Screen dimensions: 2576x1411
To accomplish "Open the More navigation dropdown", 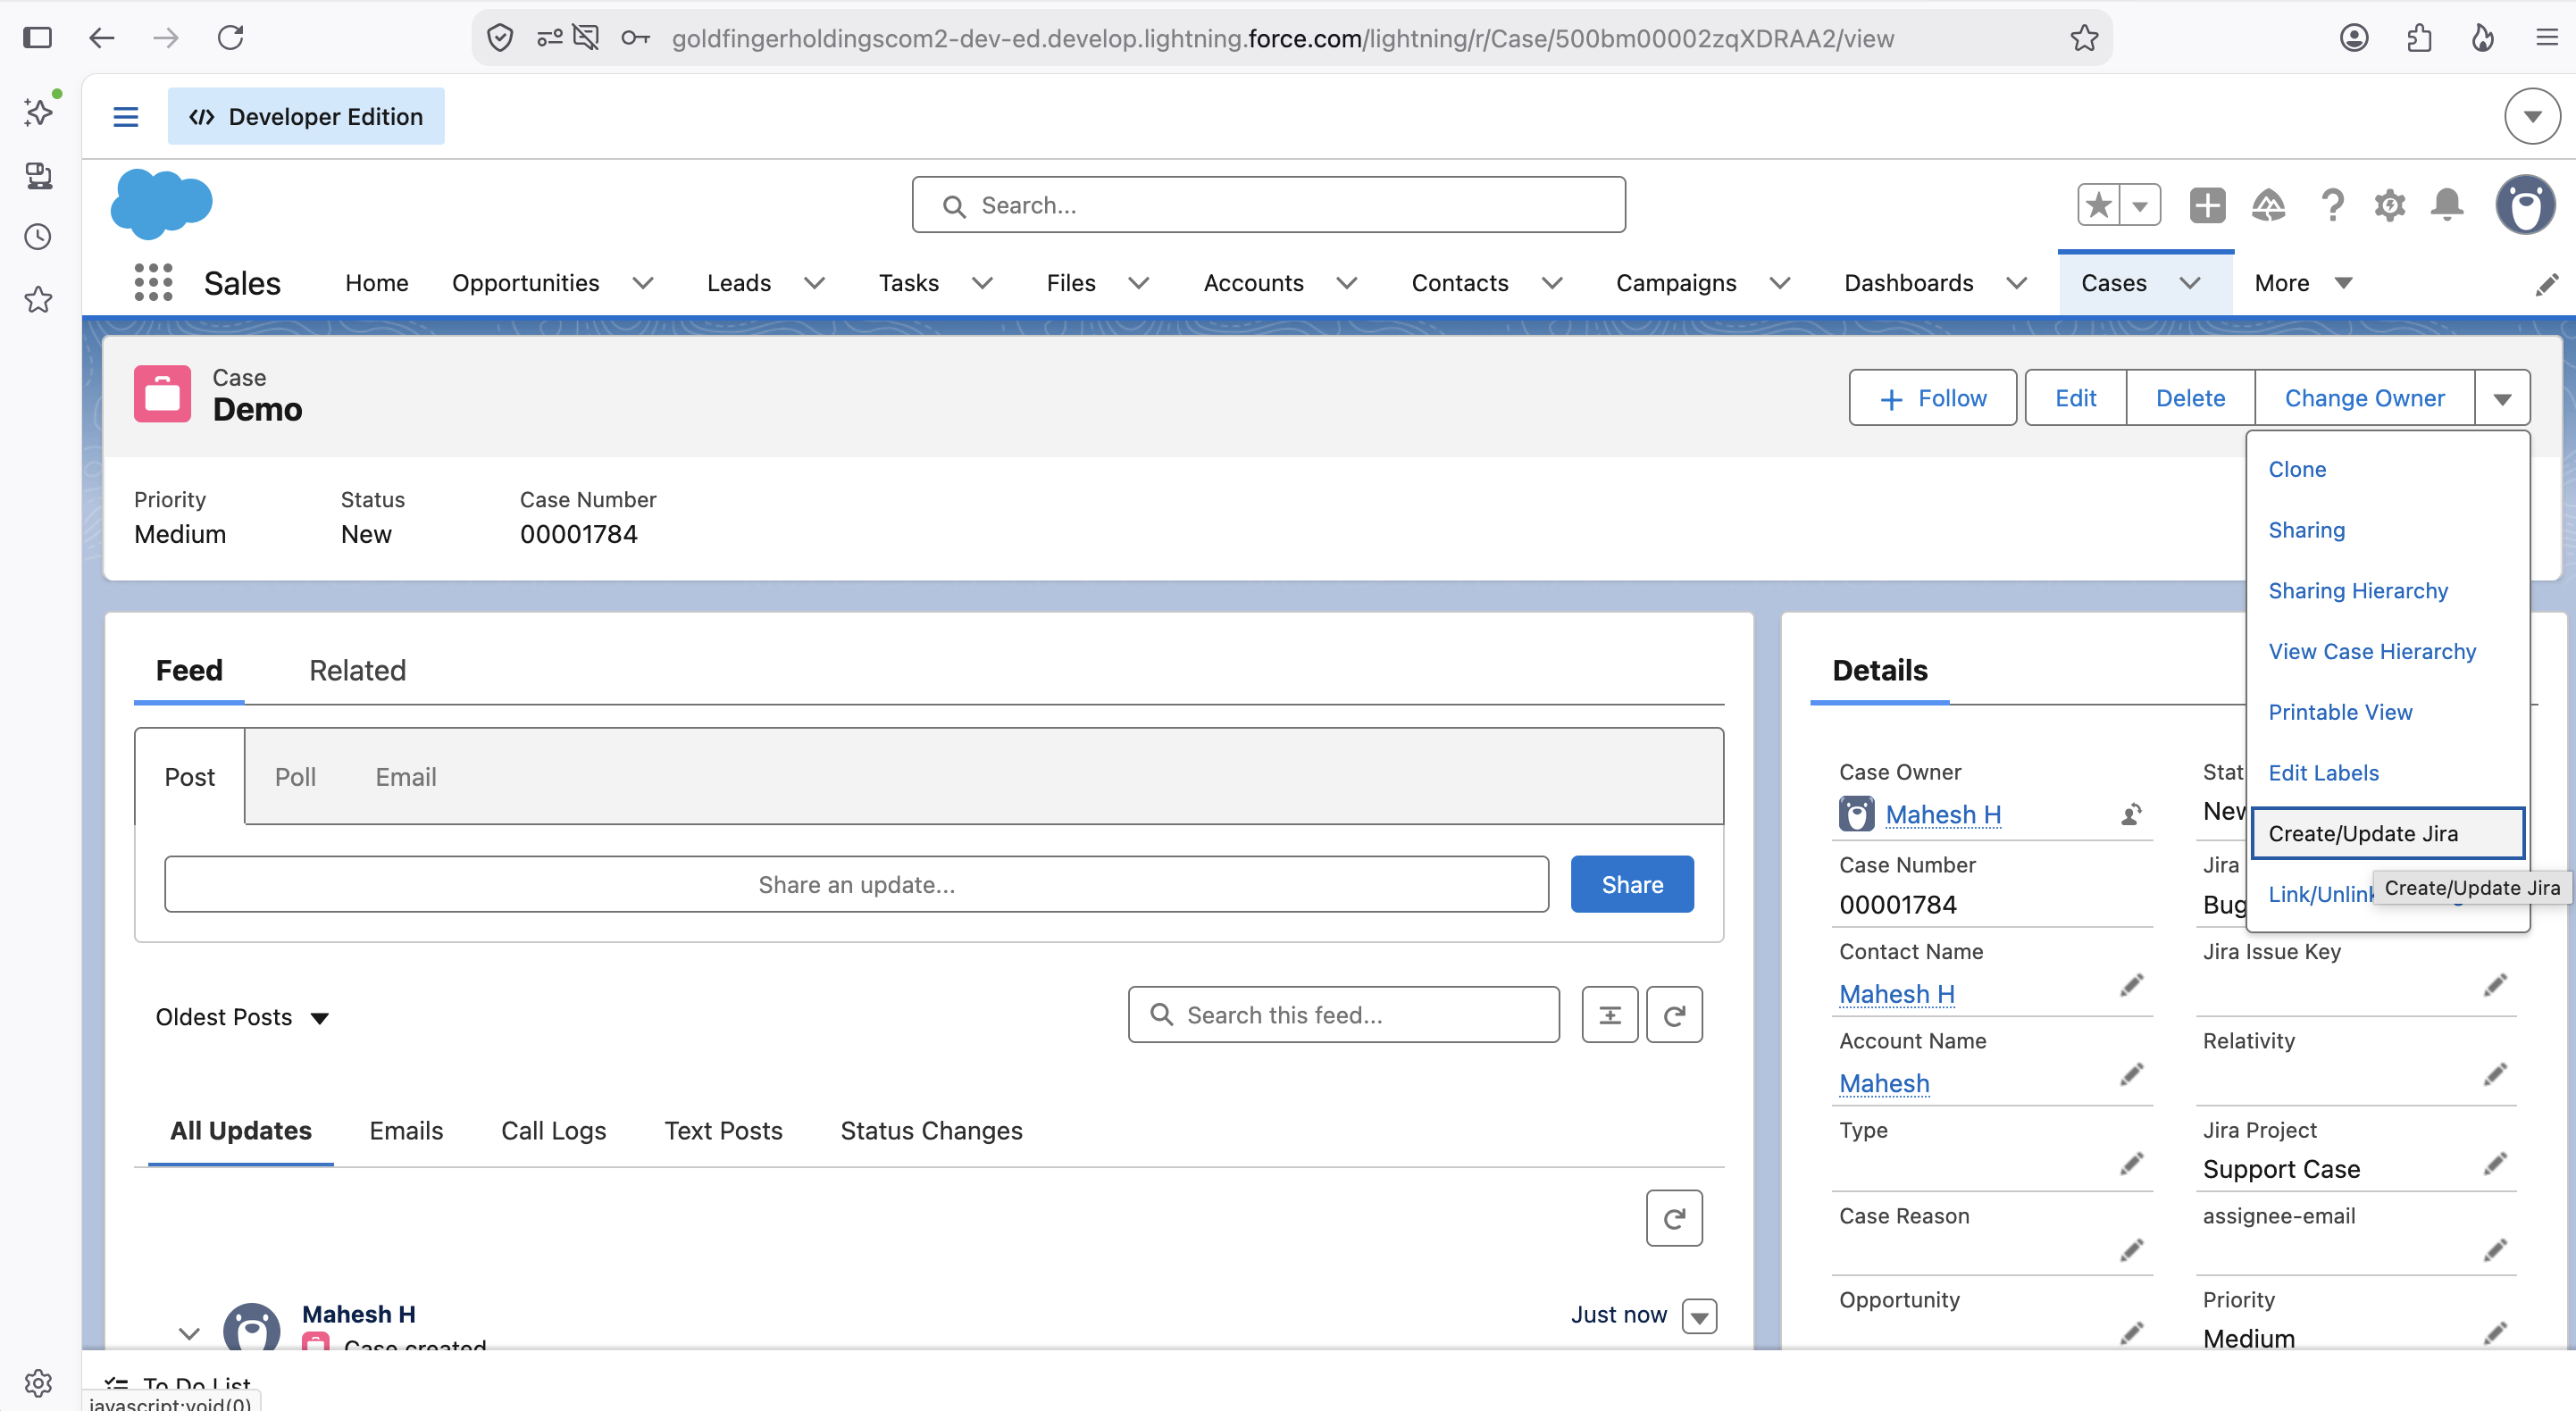I will click(2303, 283).
